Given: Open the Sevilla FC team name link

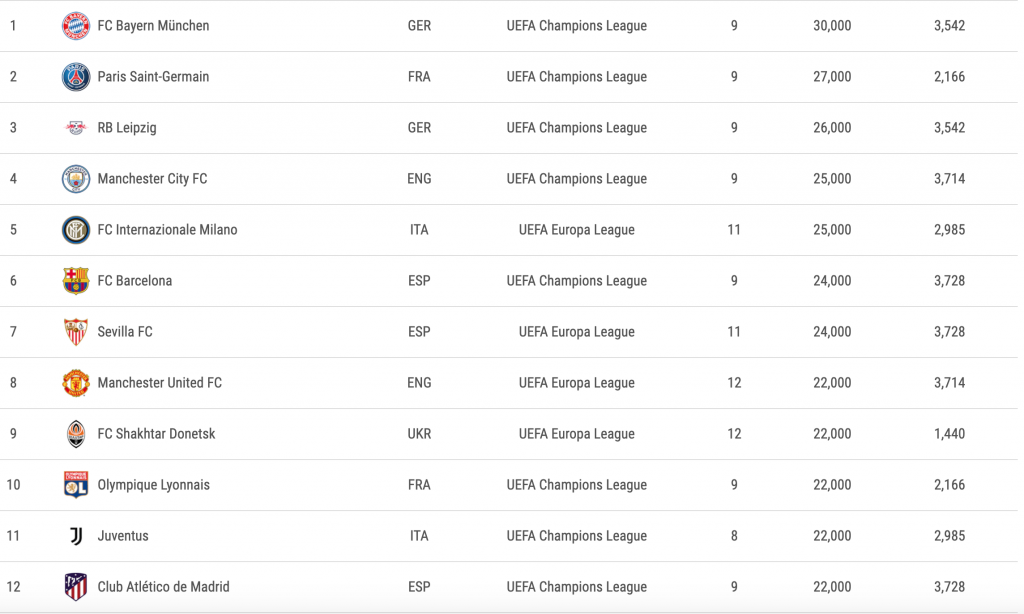Looking at the screenshot, I should point(125,332).
